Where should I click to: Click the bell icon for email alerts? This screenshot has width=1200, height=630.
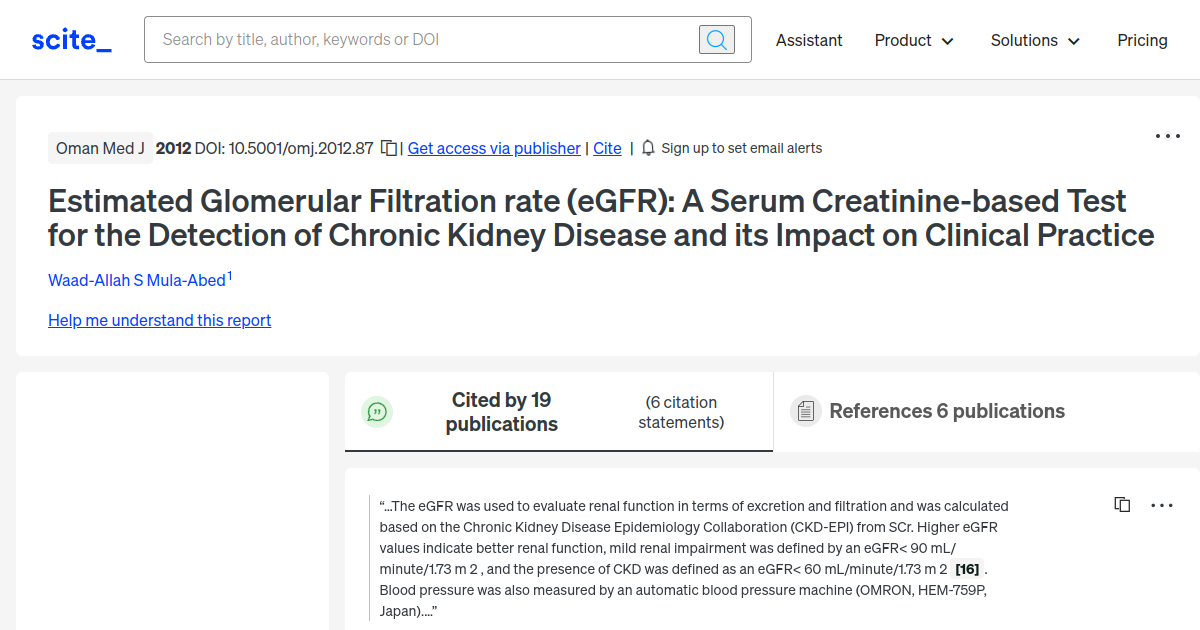[647, 147]
